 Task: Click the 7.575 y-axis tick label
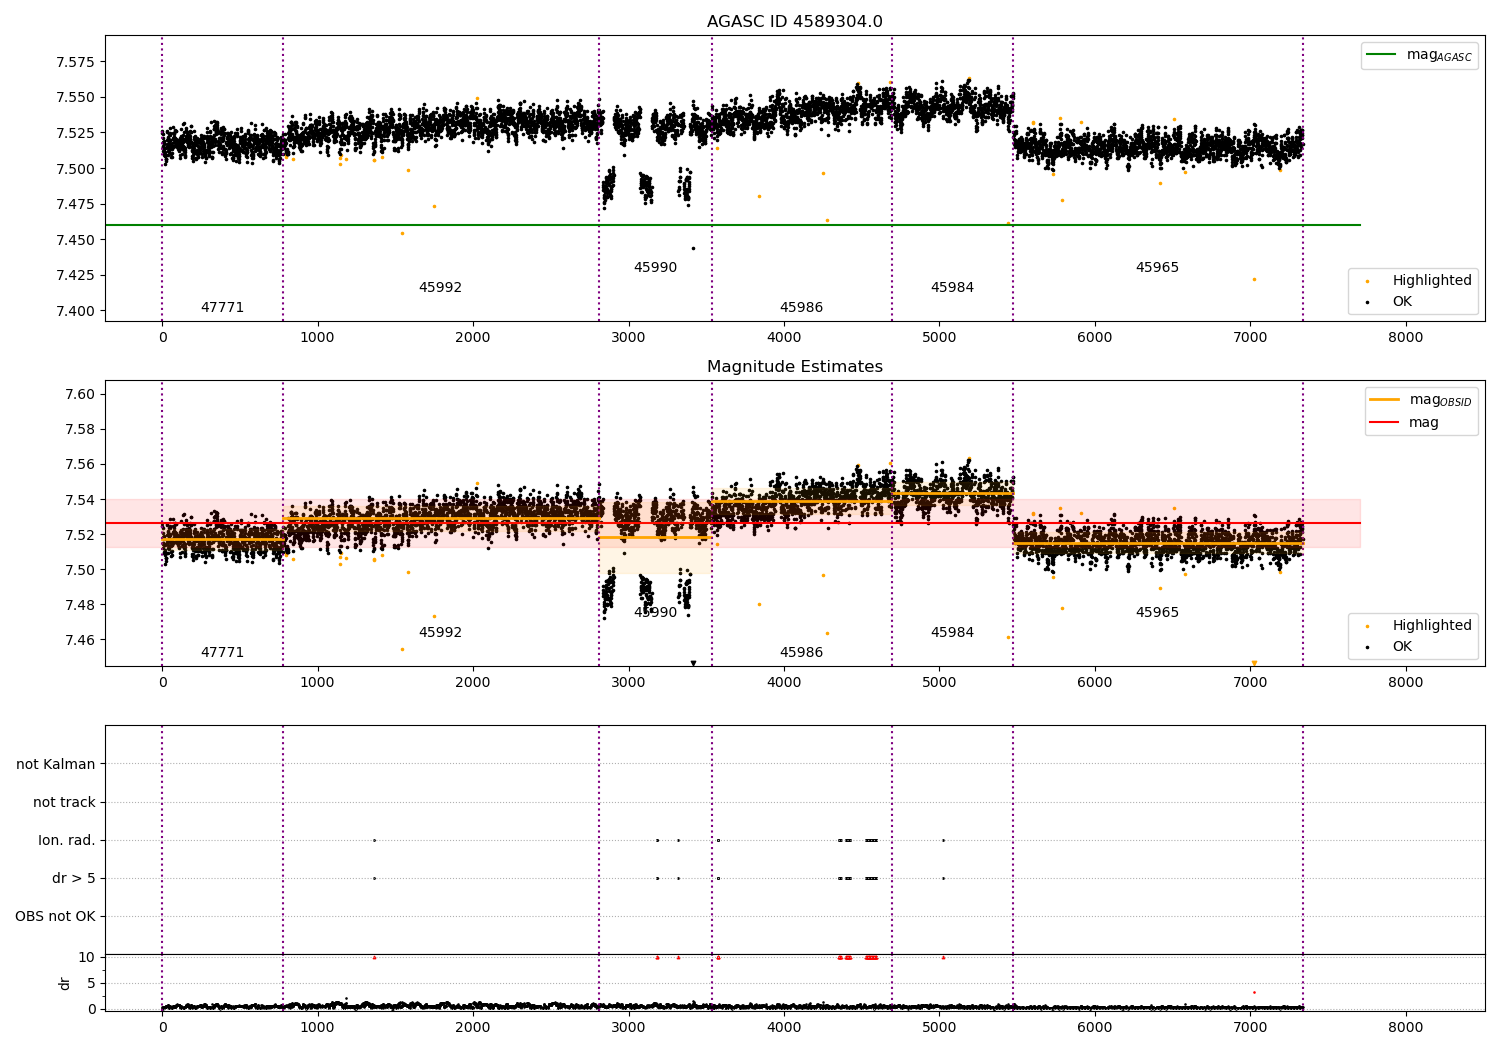(x=75, y=62)
